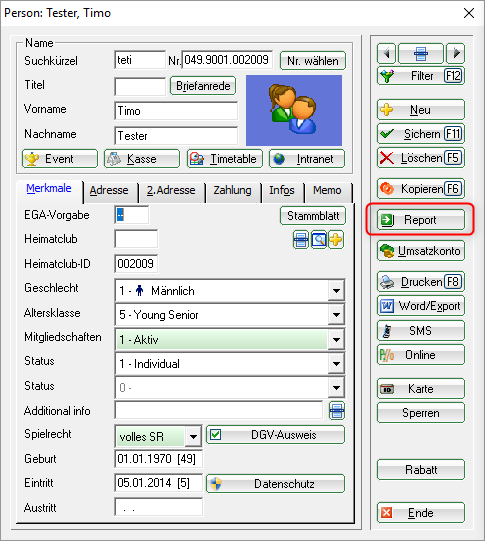Open the person list icon between arrows
The image size is (485, 541).
click(420, 53)
